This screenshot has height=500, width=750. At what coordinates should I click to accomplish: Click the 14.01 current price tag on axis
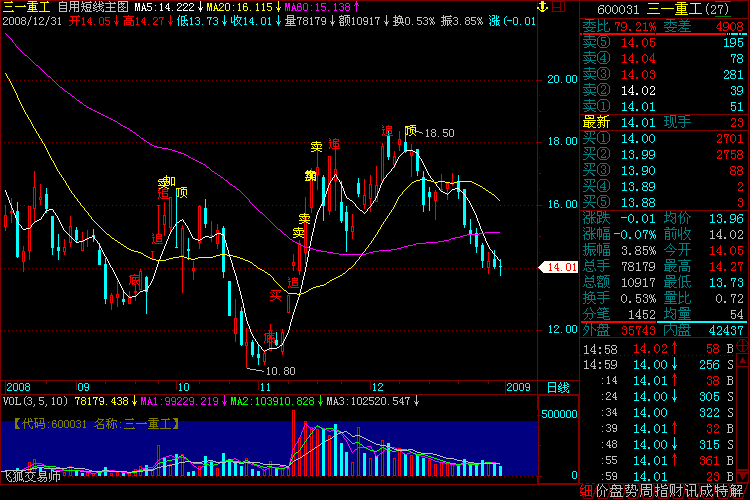click(558, 267)
